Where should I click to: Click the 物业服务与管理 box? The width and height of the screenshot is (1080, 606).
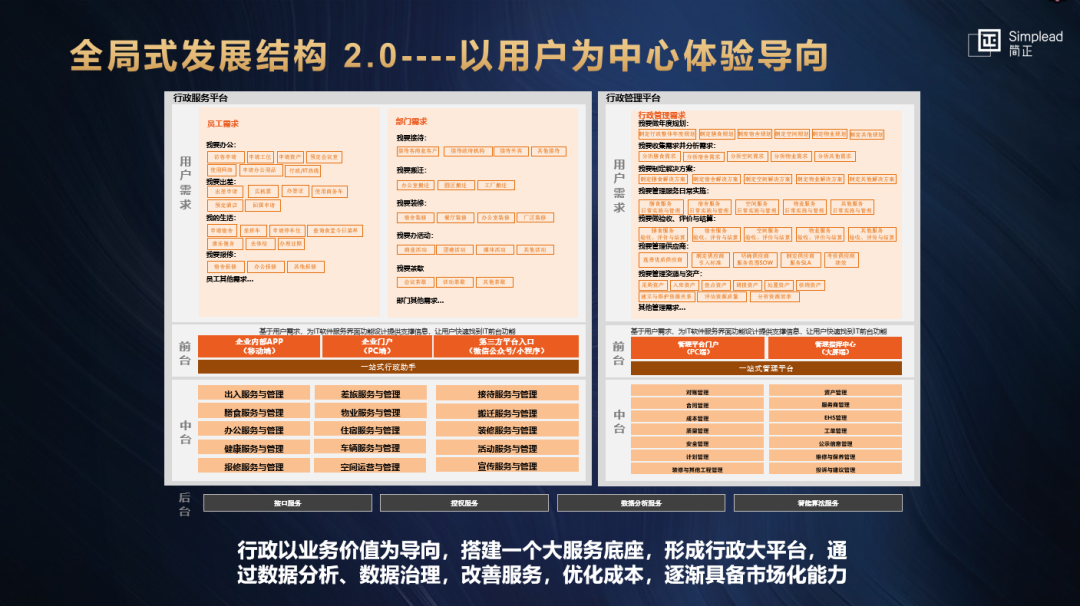coord(371,412)
